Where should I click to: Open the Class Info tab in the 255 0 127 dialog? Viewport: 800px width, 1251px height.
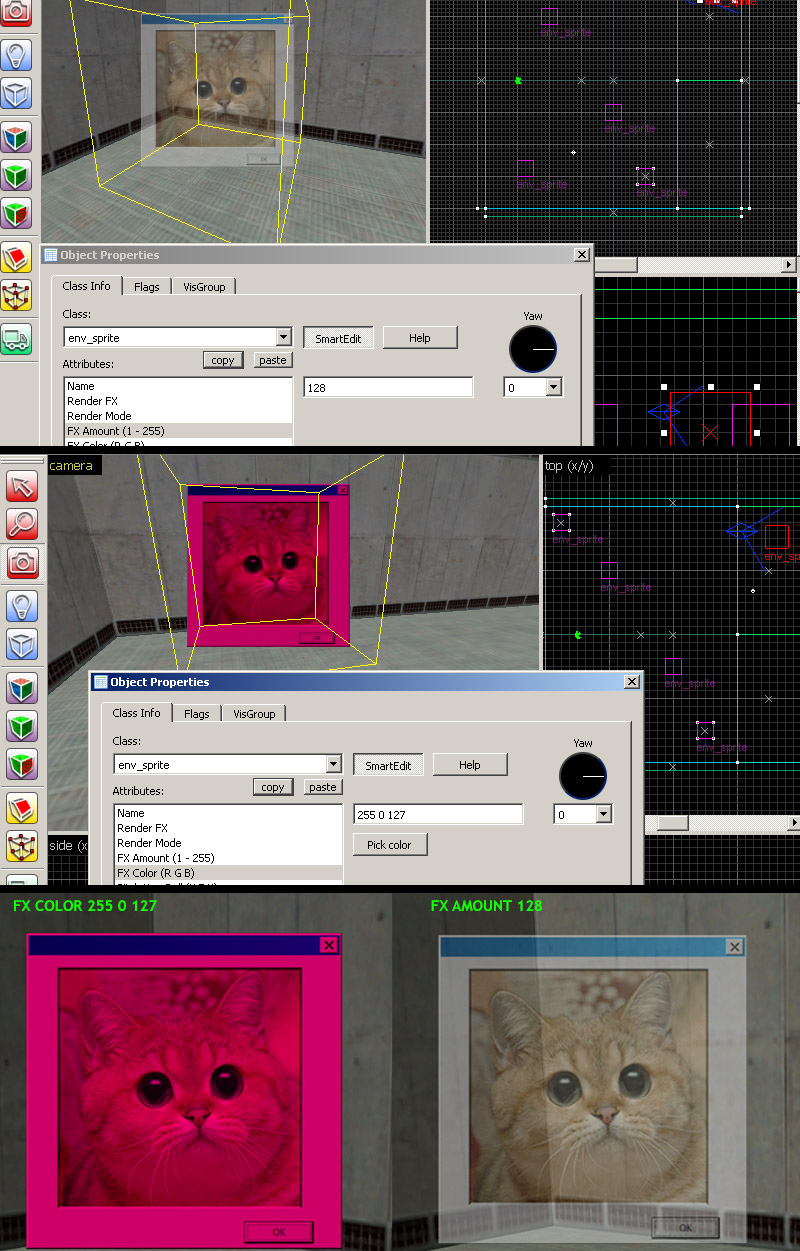pos(137,713)
